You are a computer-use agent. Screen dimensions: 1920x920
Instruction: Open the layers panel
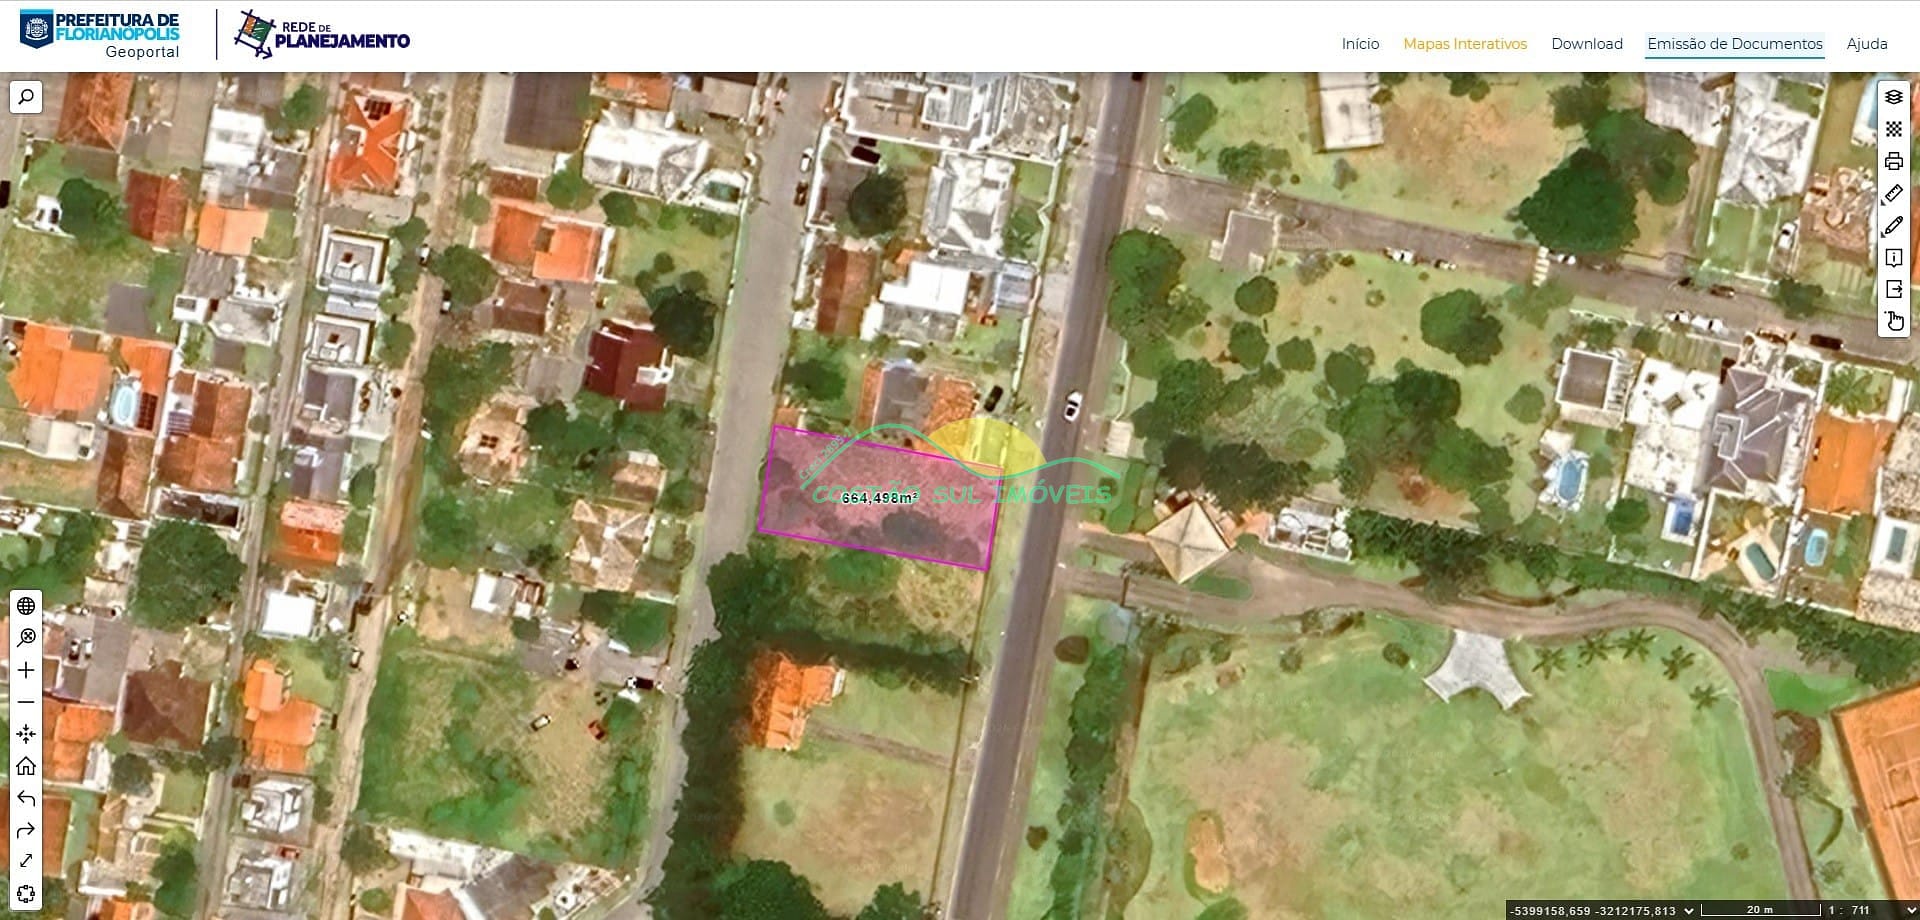[x=1893, y=97]
